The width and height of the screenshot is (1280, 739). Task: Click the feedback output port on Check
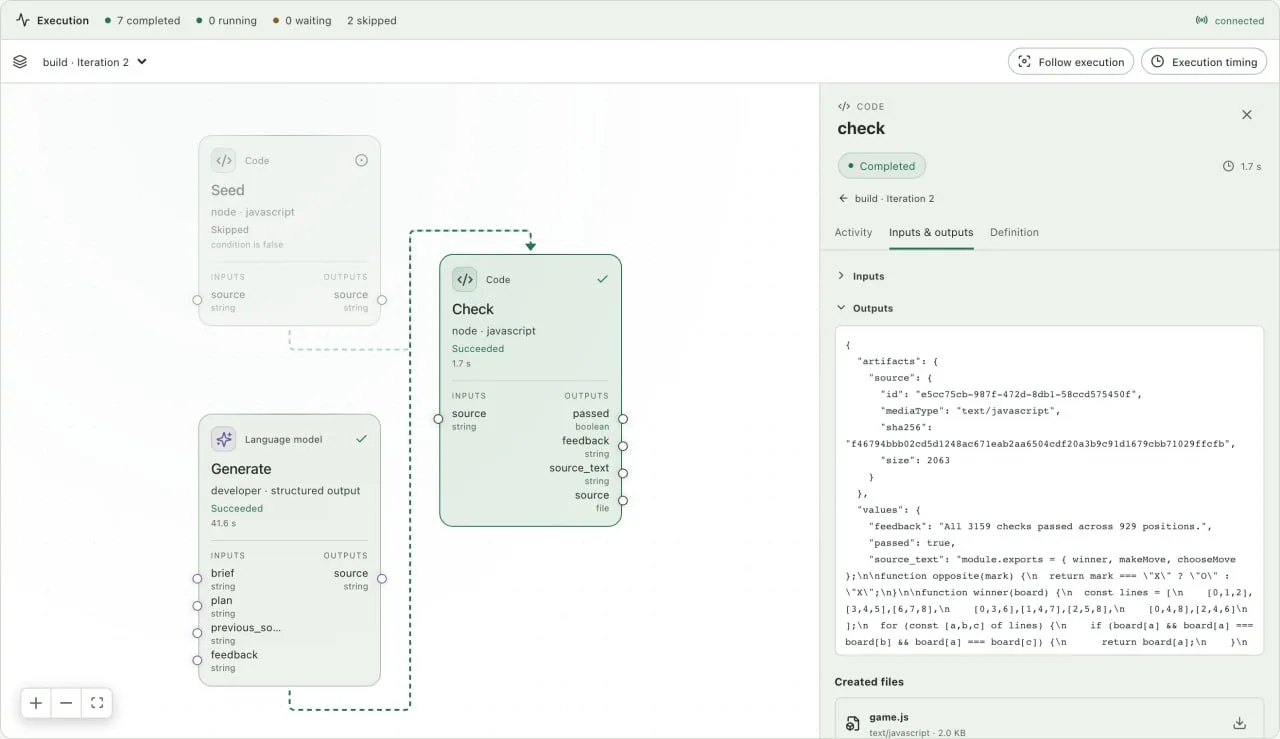pos(623,446)
